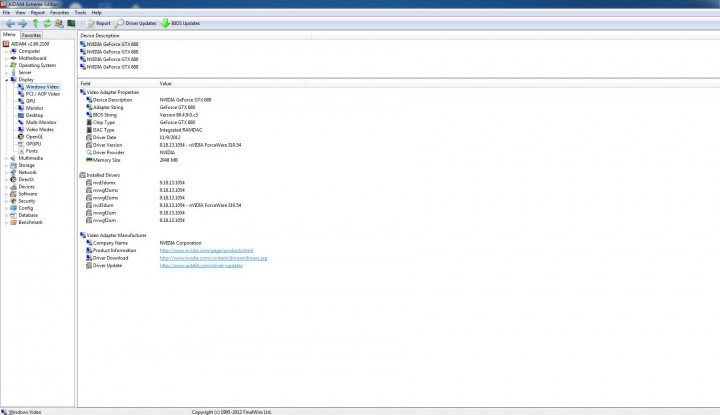This screenshot has height=415, width=720.
Task: Click the green Up arrow toolbar icon
Action: [x=35, y=23]
